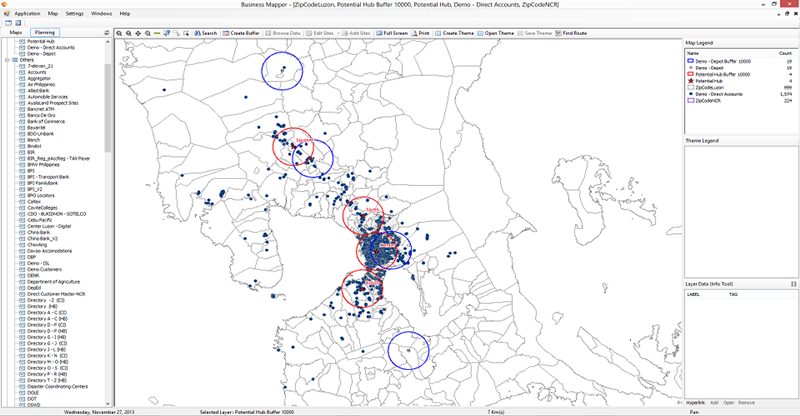Select the 7-eleven_21 layer
The width and height of the screenshot is (800, 416).
pos(40,66)
